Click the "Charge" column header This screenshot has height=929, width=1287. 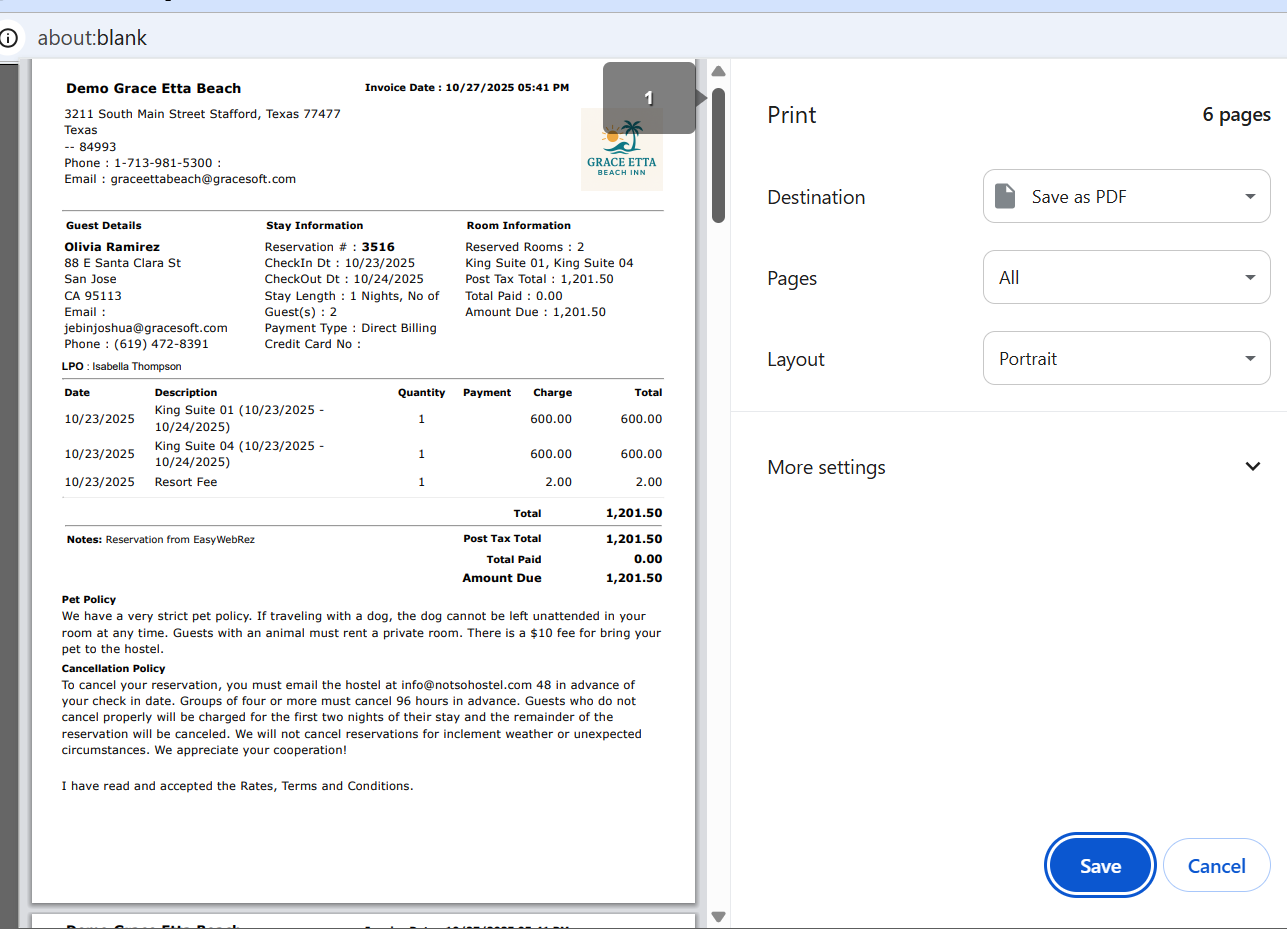click(x=553, y=393)
